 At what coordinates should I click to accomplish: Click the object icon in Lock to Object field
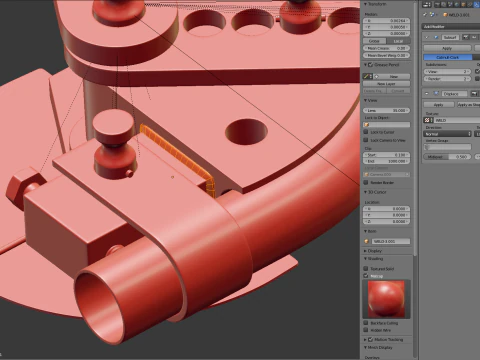[x=367, y=125]
